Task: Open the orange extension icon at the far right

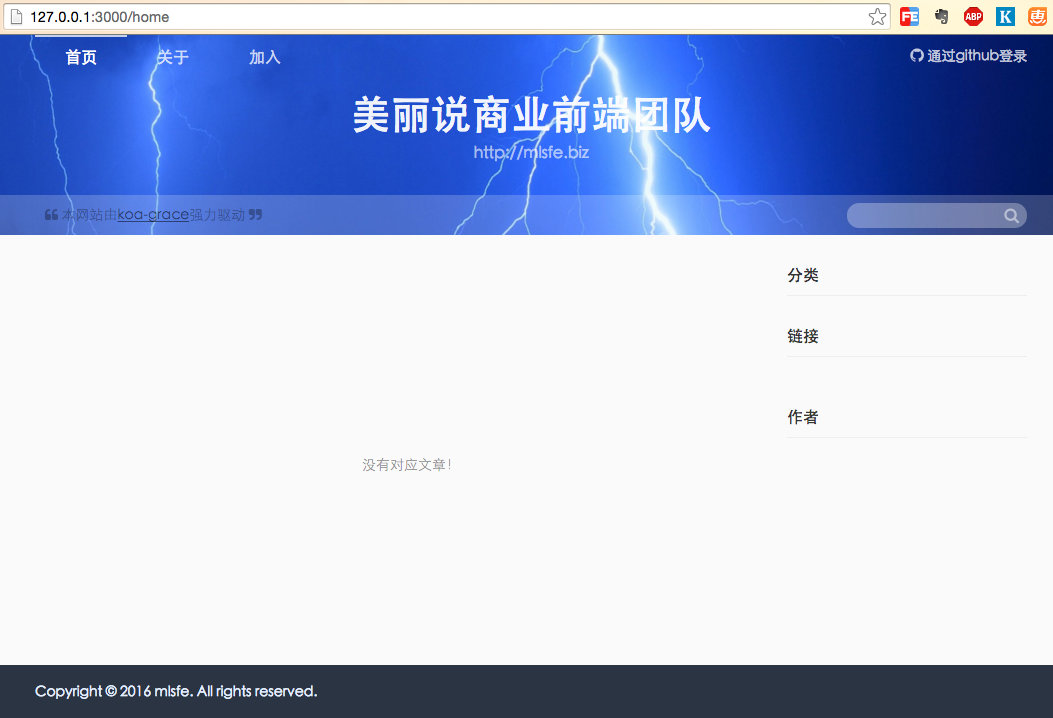Action: click(x=1037, y=17)
